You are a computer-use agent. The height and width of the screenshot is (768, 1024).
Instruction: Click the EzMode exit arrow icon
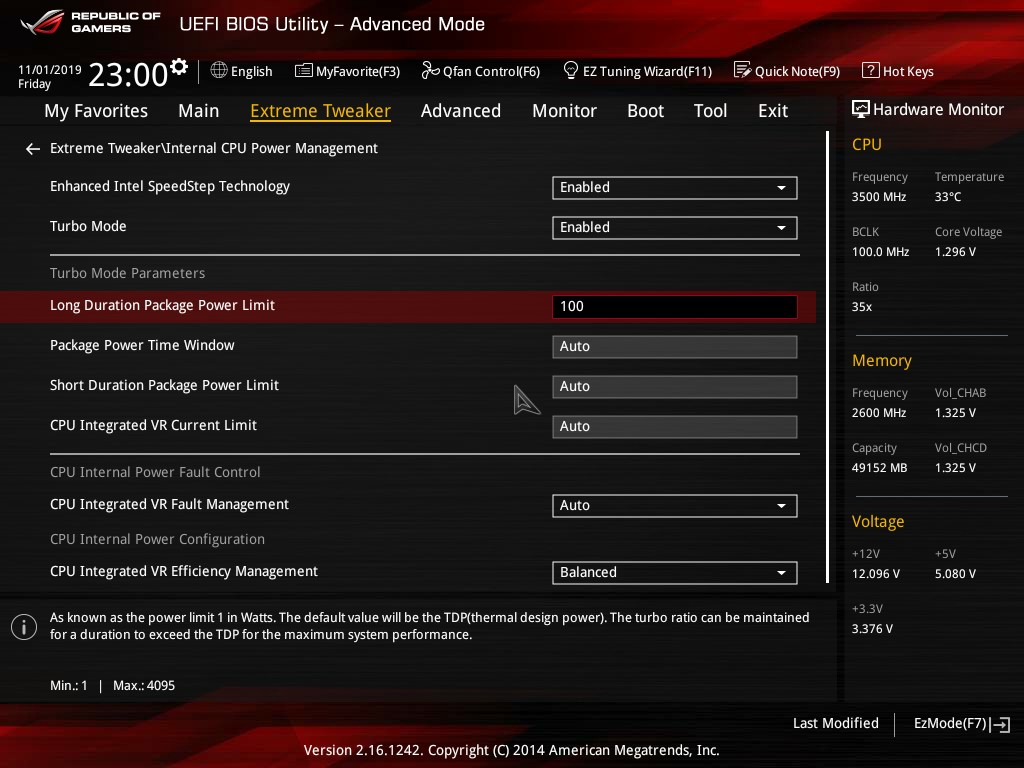(1000, 724)
